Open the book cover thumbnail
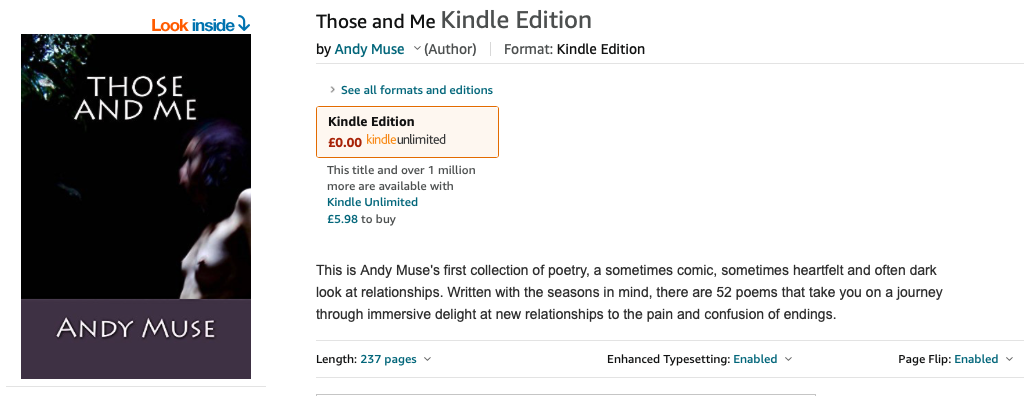1024x396 pixels. 136,206
